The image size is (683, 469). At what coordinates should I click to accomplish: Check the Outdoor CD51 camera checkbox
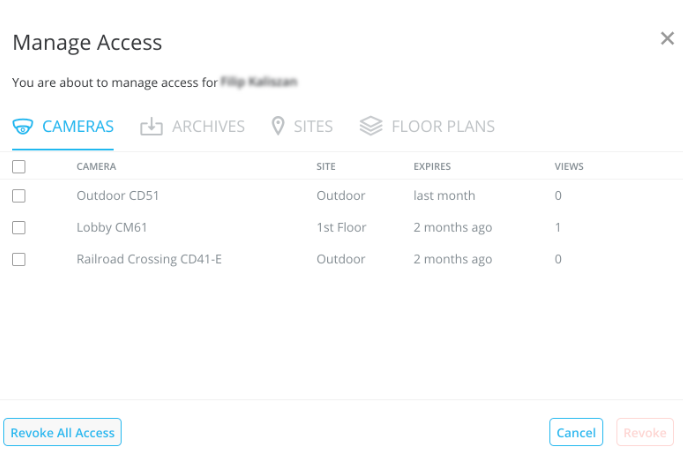coord(19,196)
